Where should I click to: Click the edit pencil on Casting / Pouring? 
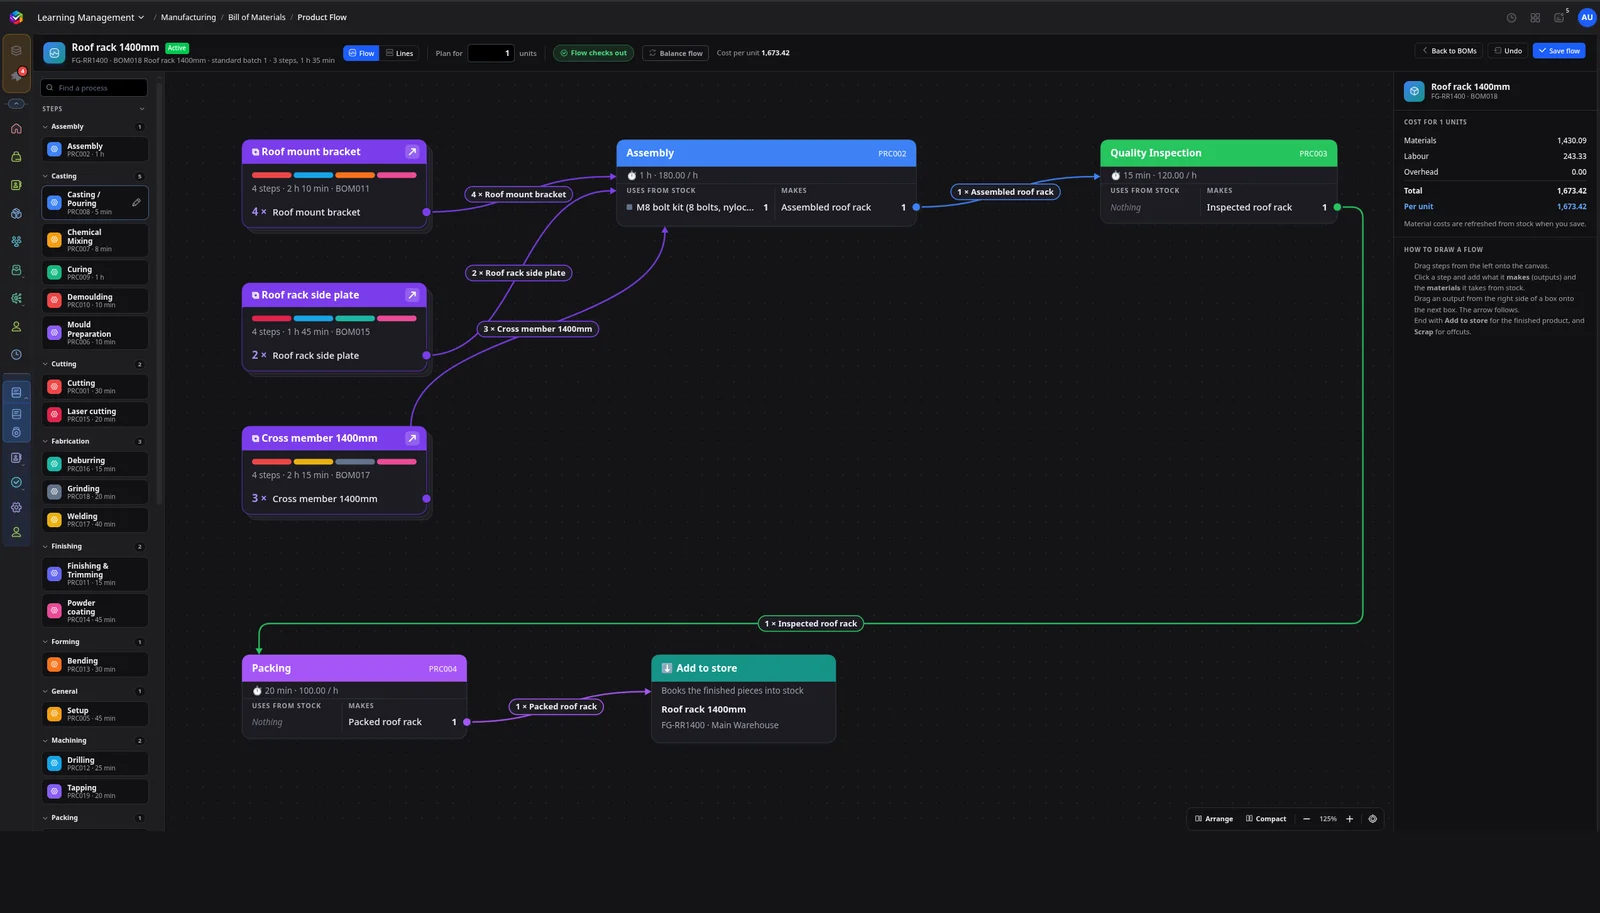point(136,202)
